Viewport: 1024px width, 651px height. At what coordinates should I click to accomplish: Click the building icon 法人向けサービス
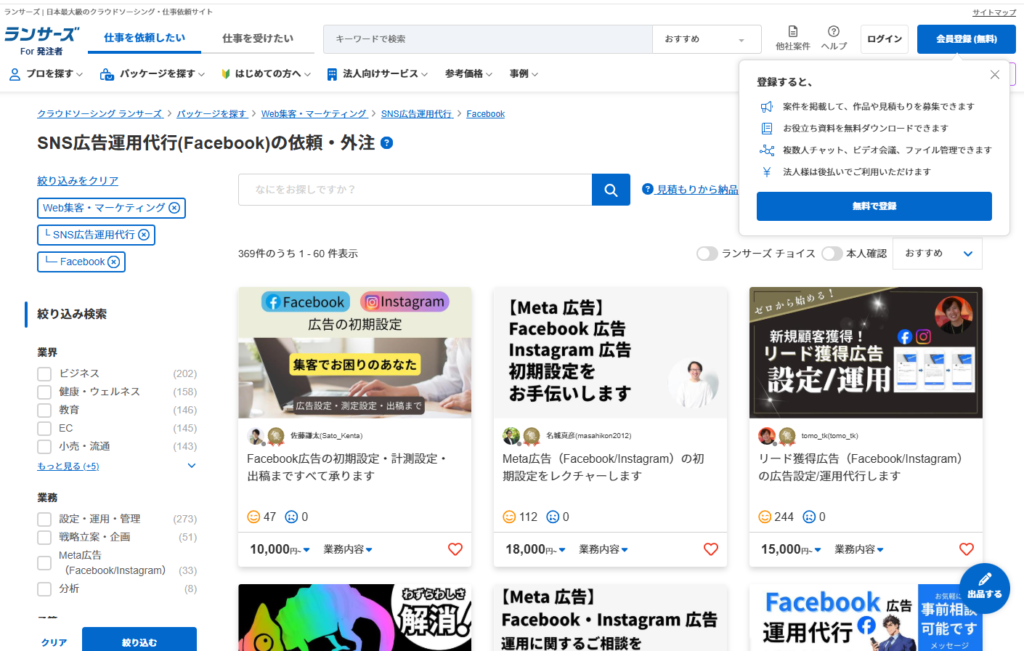point(332,74)
